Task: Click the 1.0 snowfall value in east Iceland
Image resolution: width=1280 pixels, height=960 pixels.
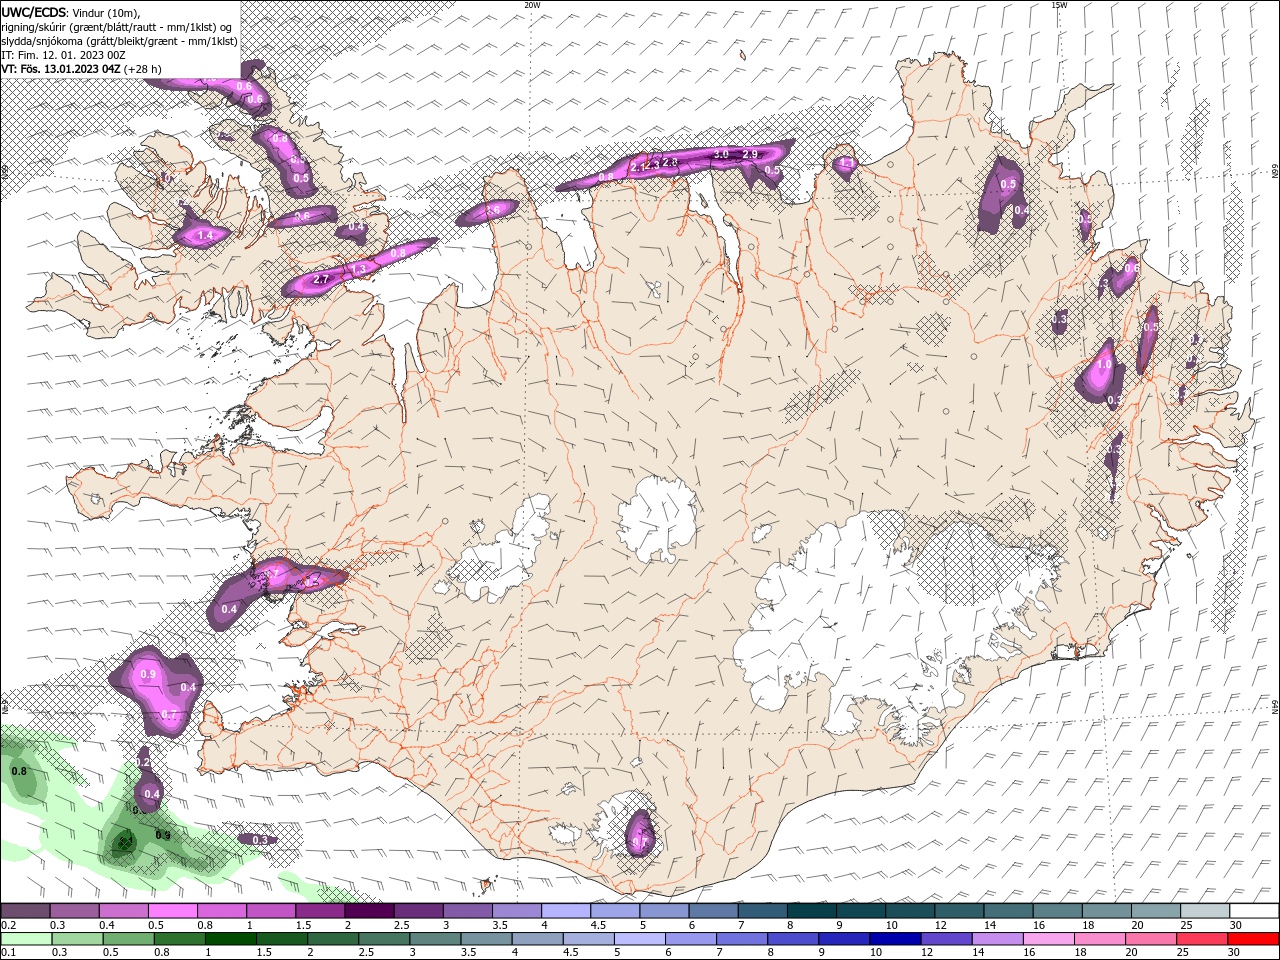Action: 1105,366
